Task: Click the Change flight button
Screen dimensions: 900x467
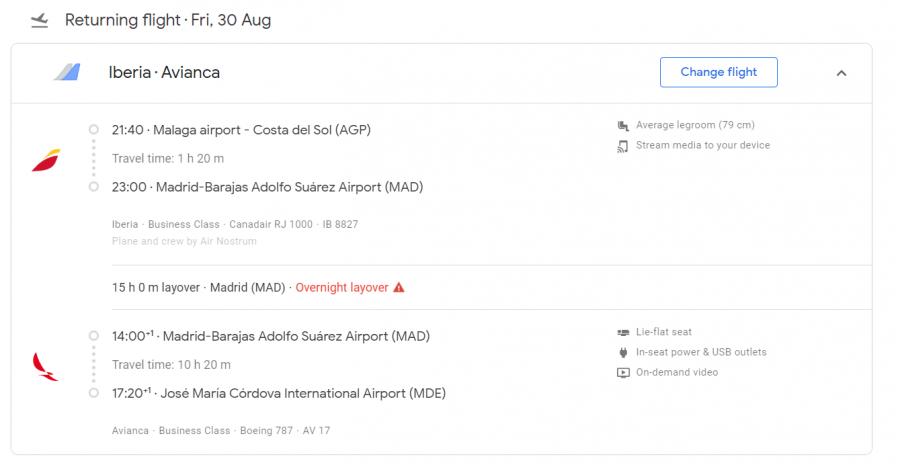Action: 718,72
